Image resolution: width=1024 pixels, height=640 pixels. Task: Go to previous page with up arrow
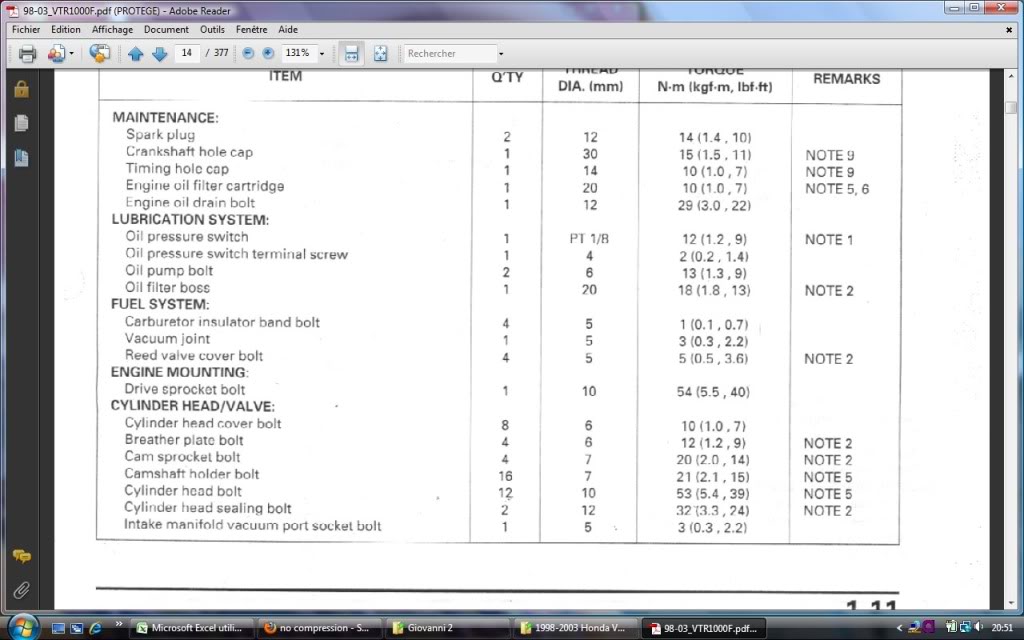(x=136, y=54)
